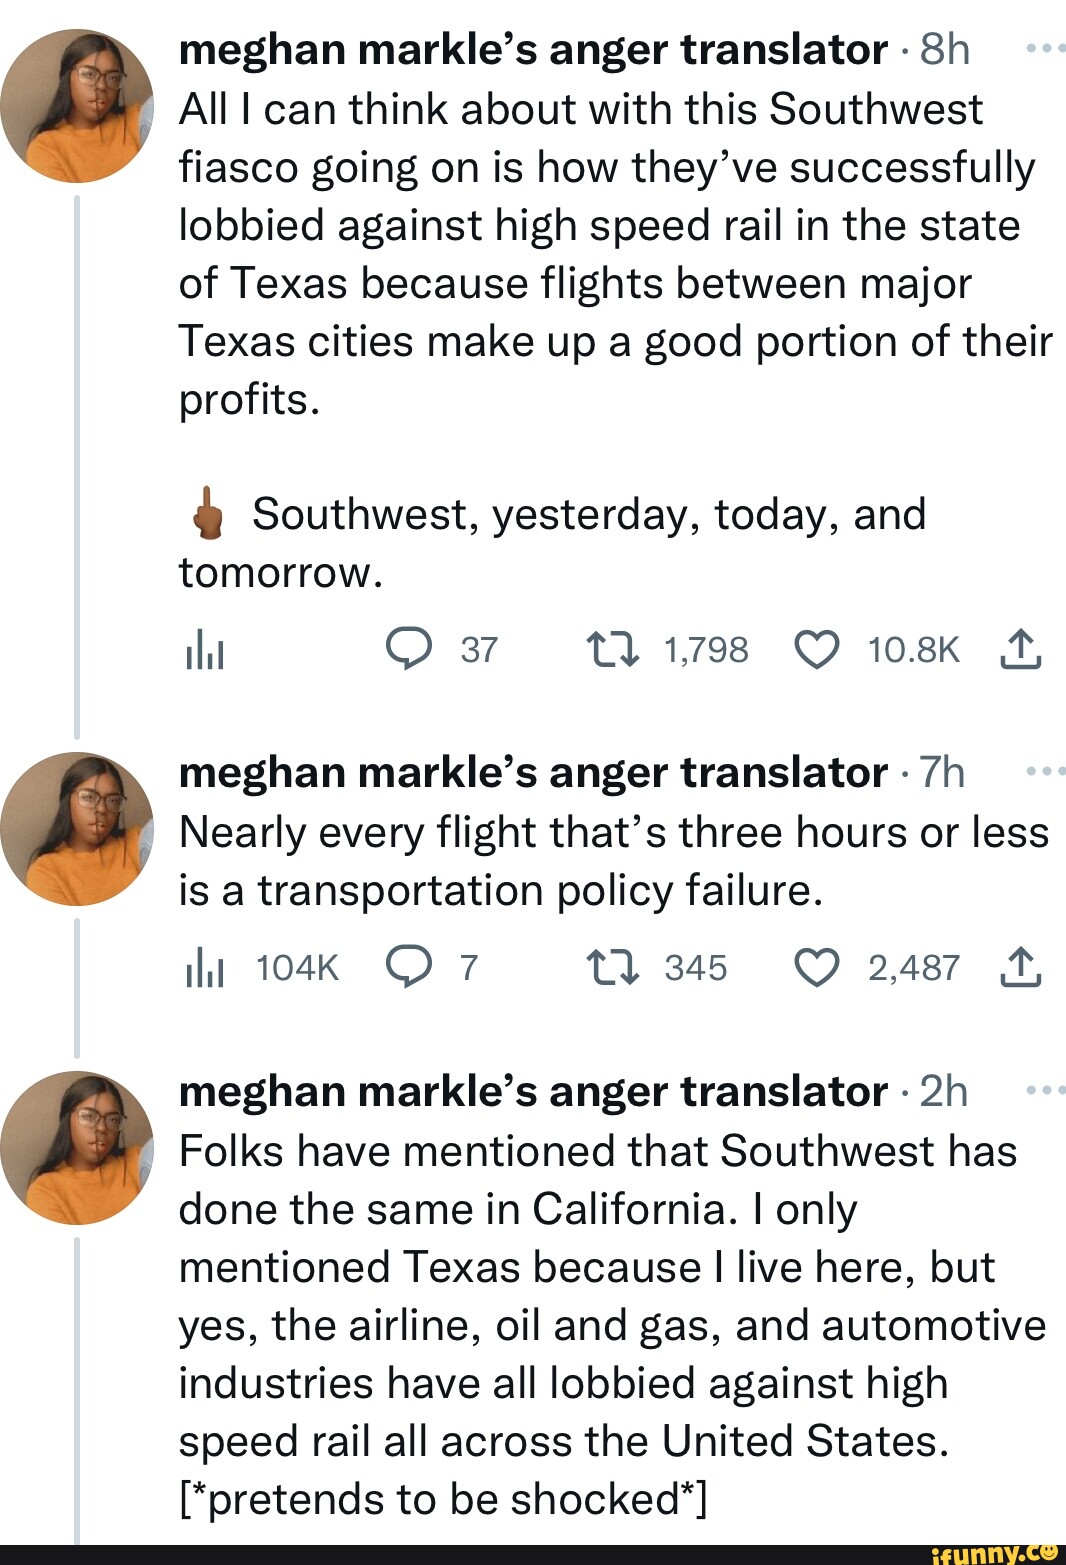Image resolution: width=1066 pixels, height=1565 pixels.
Task: Open the three-dot menu on the 8h tweet
Action: point(1046,48)
